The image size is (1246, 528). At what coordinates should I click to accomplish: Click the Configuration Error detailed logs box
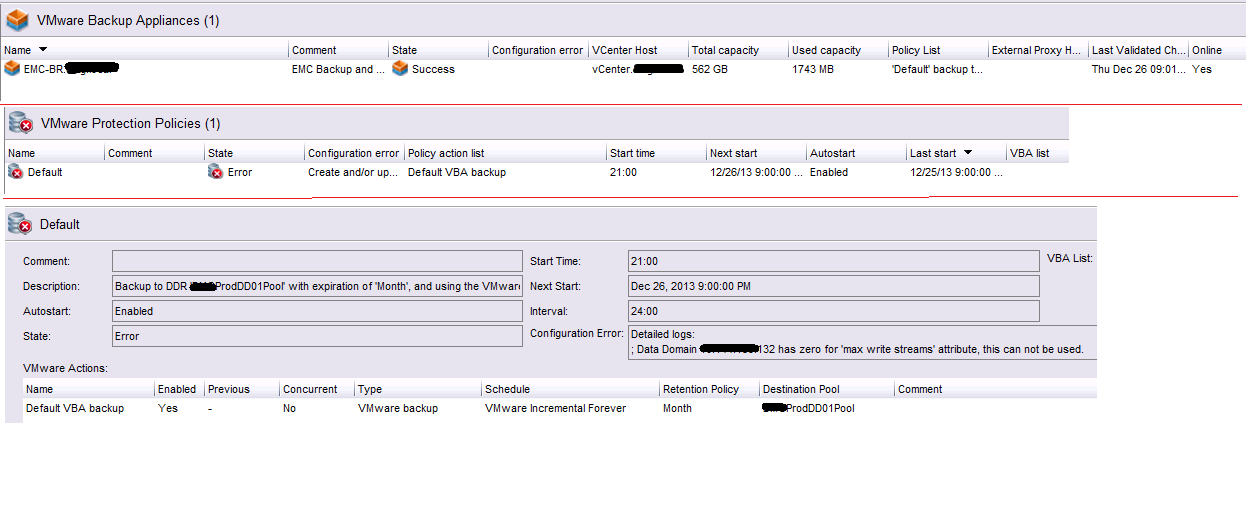(860, 342)
